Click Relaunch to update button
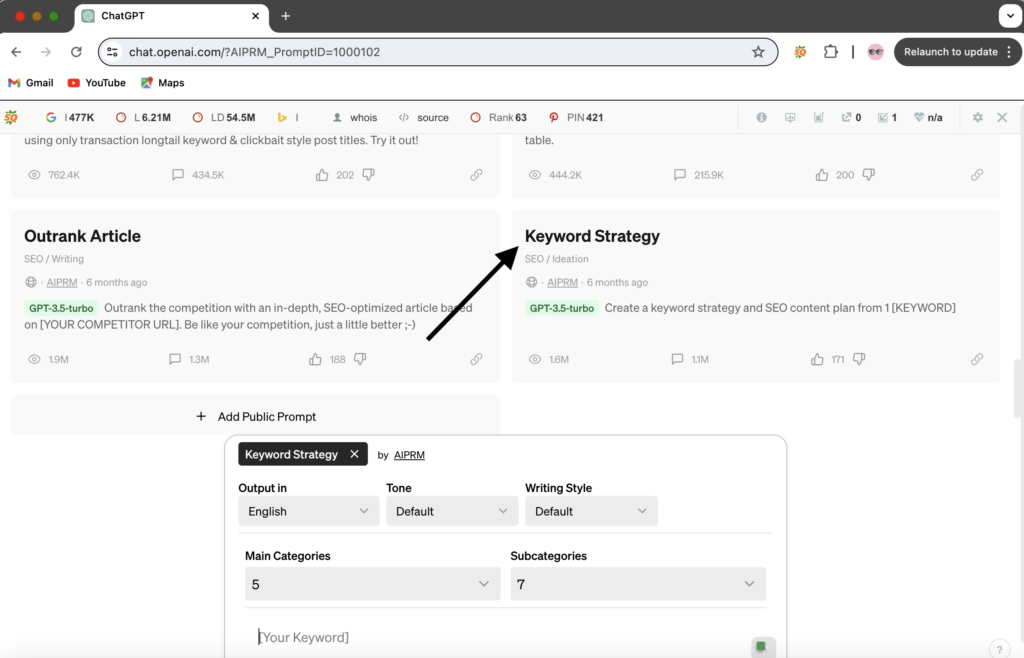Viewport: 1024px width, 658px height. (950, 52)
